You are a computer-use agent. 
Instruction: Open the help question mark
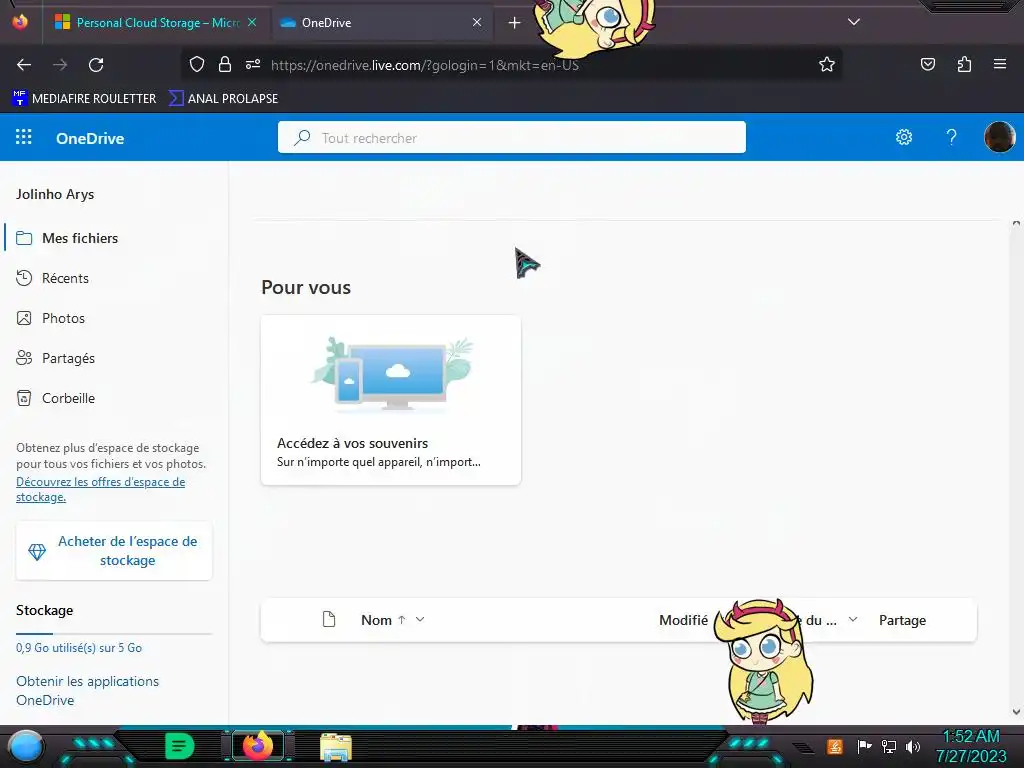pyautogui.click(x=952, y=137)
